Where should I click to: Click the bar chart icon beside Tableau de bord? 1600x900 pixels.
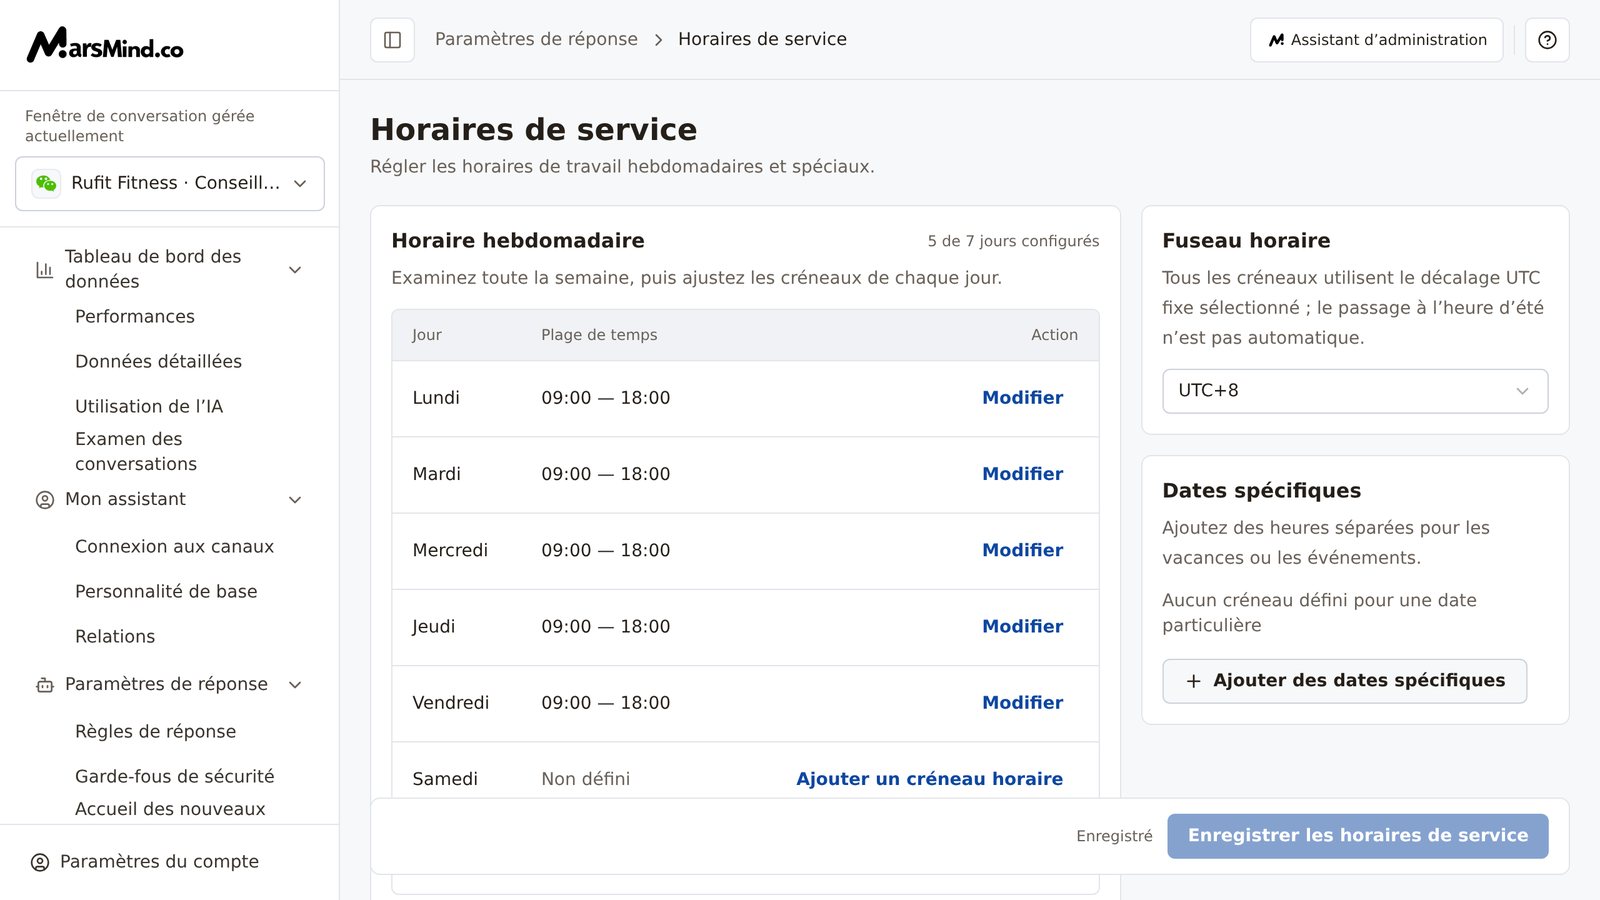click(44, 270)
